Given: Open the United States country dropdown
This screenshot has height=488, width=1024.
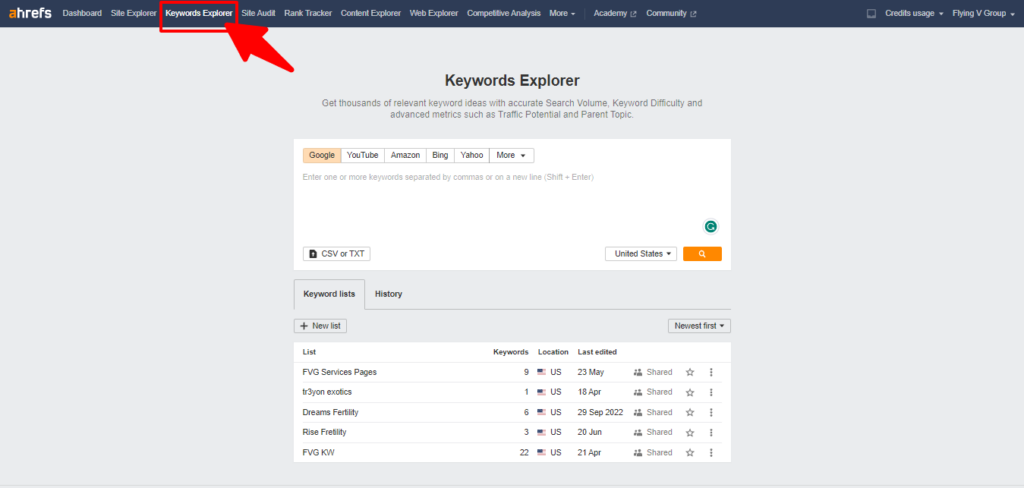Looking at the screenshot, I should click(641, 253).
